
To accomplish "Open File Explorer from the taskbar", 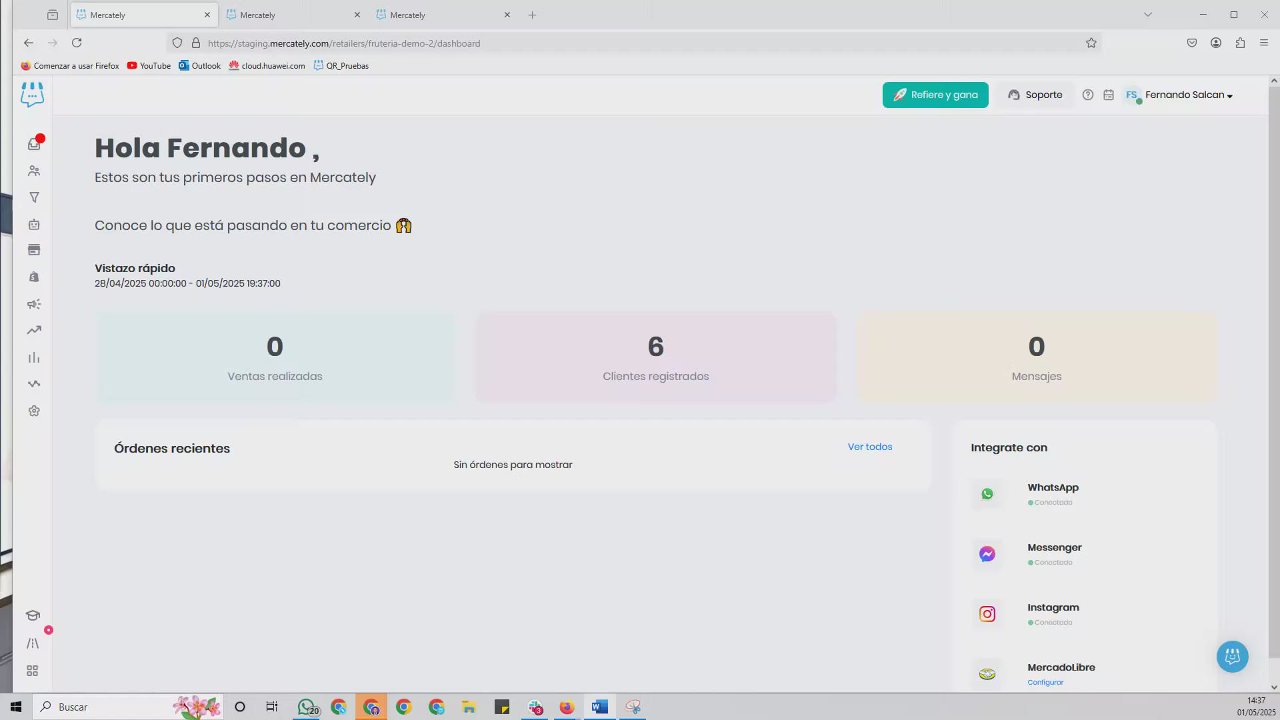I will pyautogui.click(x=469, y=707).
